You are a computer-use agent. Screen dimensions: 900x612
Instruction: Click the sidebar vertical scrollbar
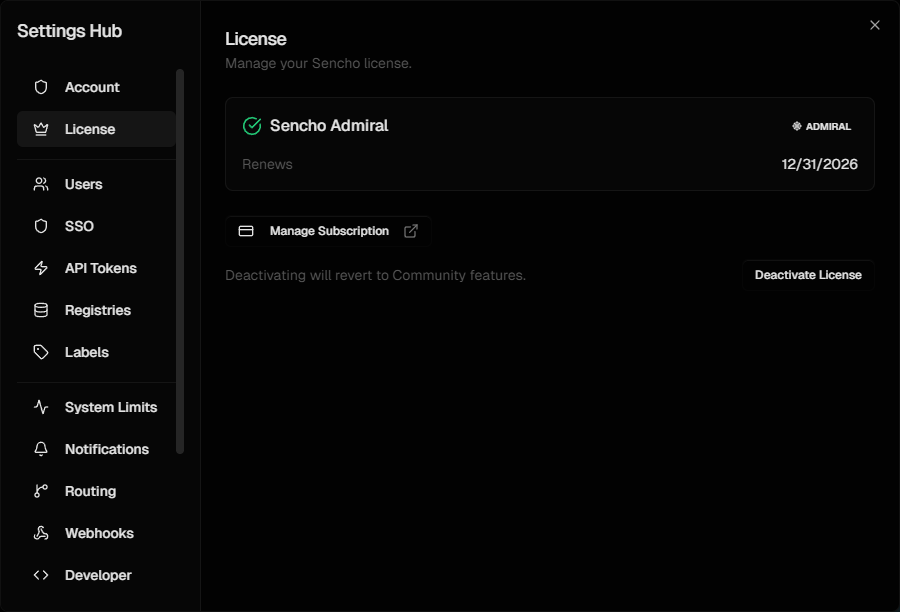click(180, 262)
